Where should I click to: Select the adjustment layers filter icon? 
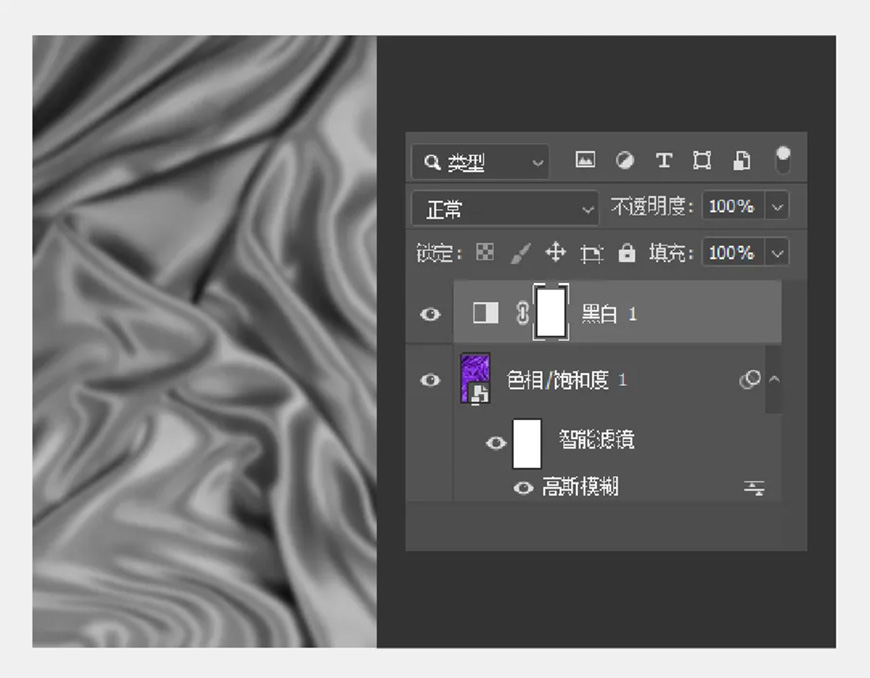pyautogui.click(x=624, y=160)
